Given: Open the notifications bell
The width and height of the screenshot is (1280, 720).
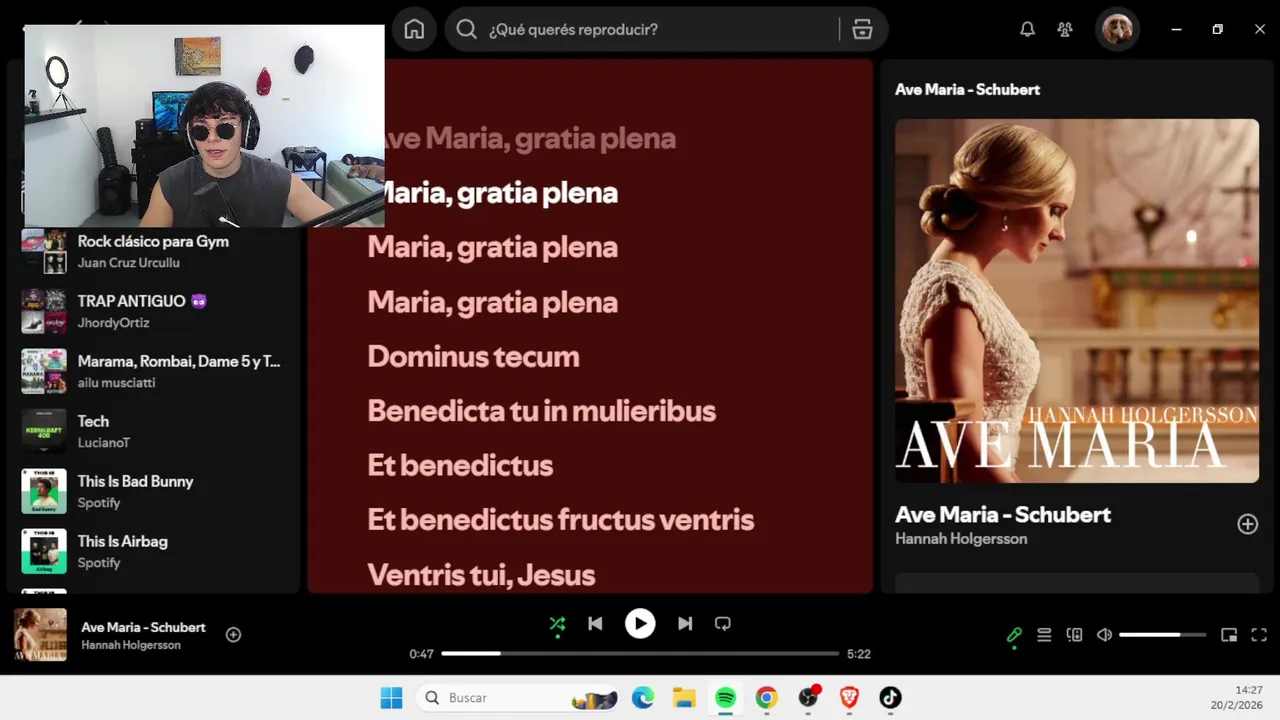Looking at the screenshot, I should pyautogui.click(x=1027, y=30).
